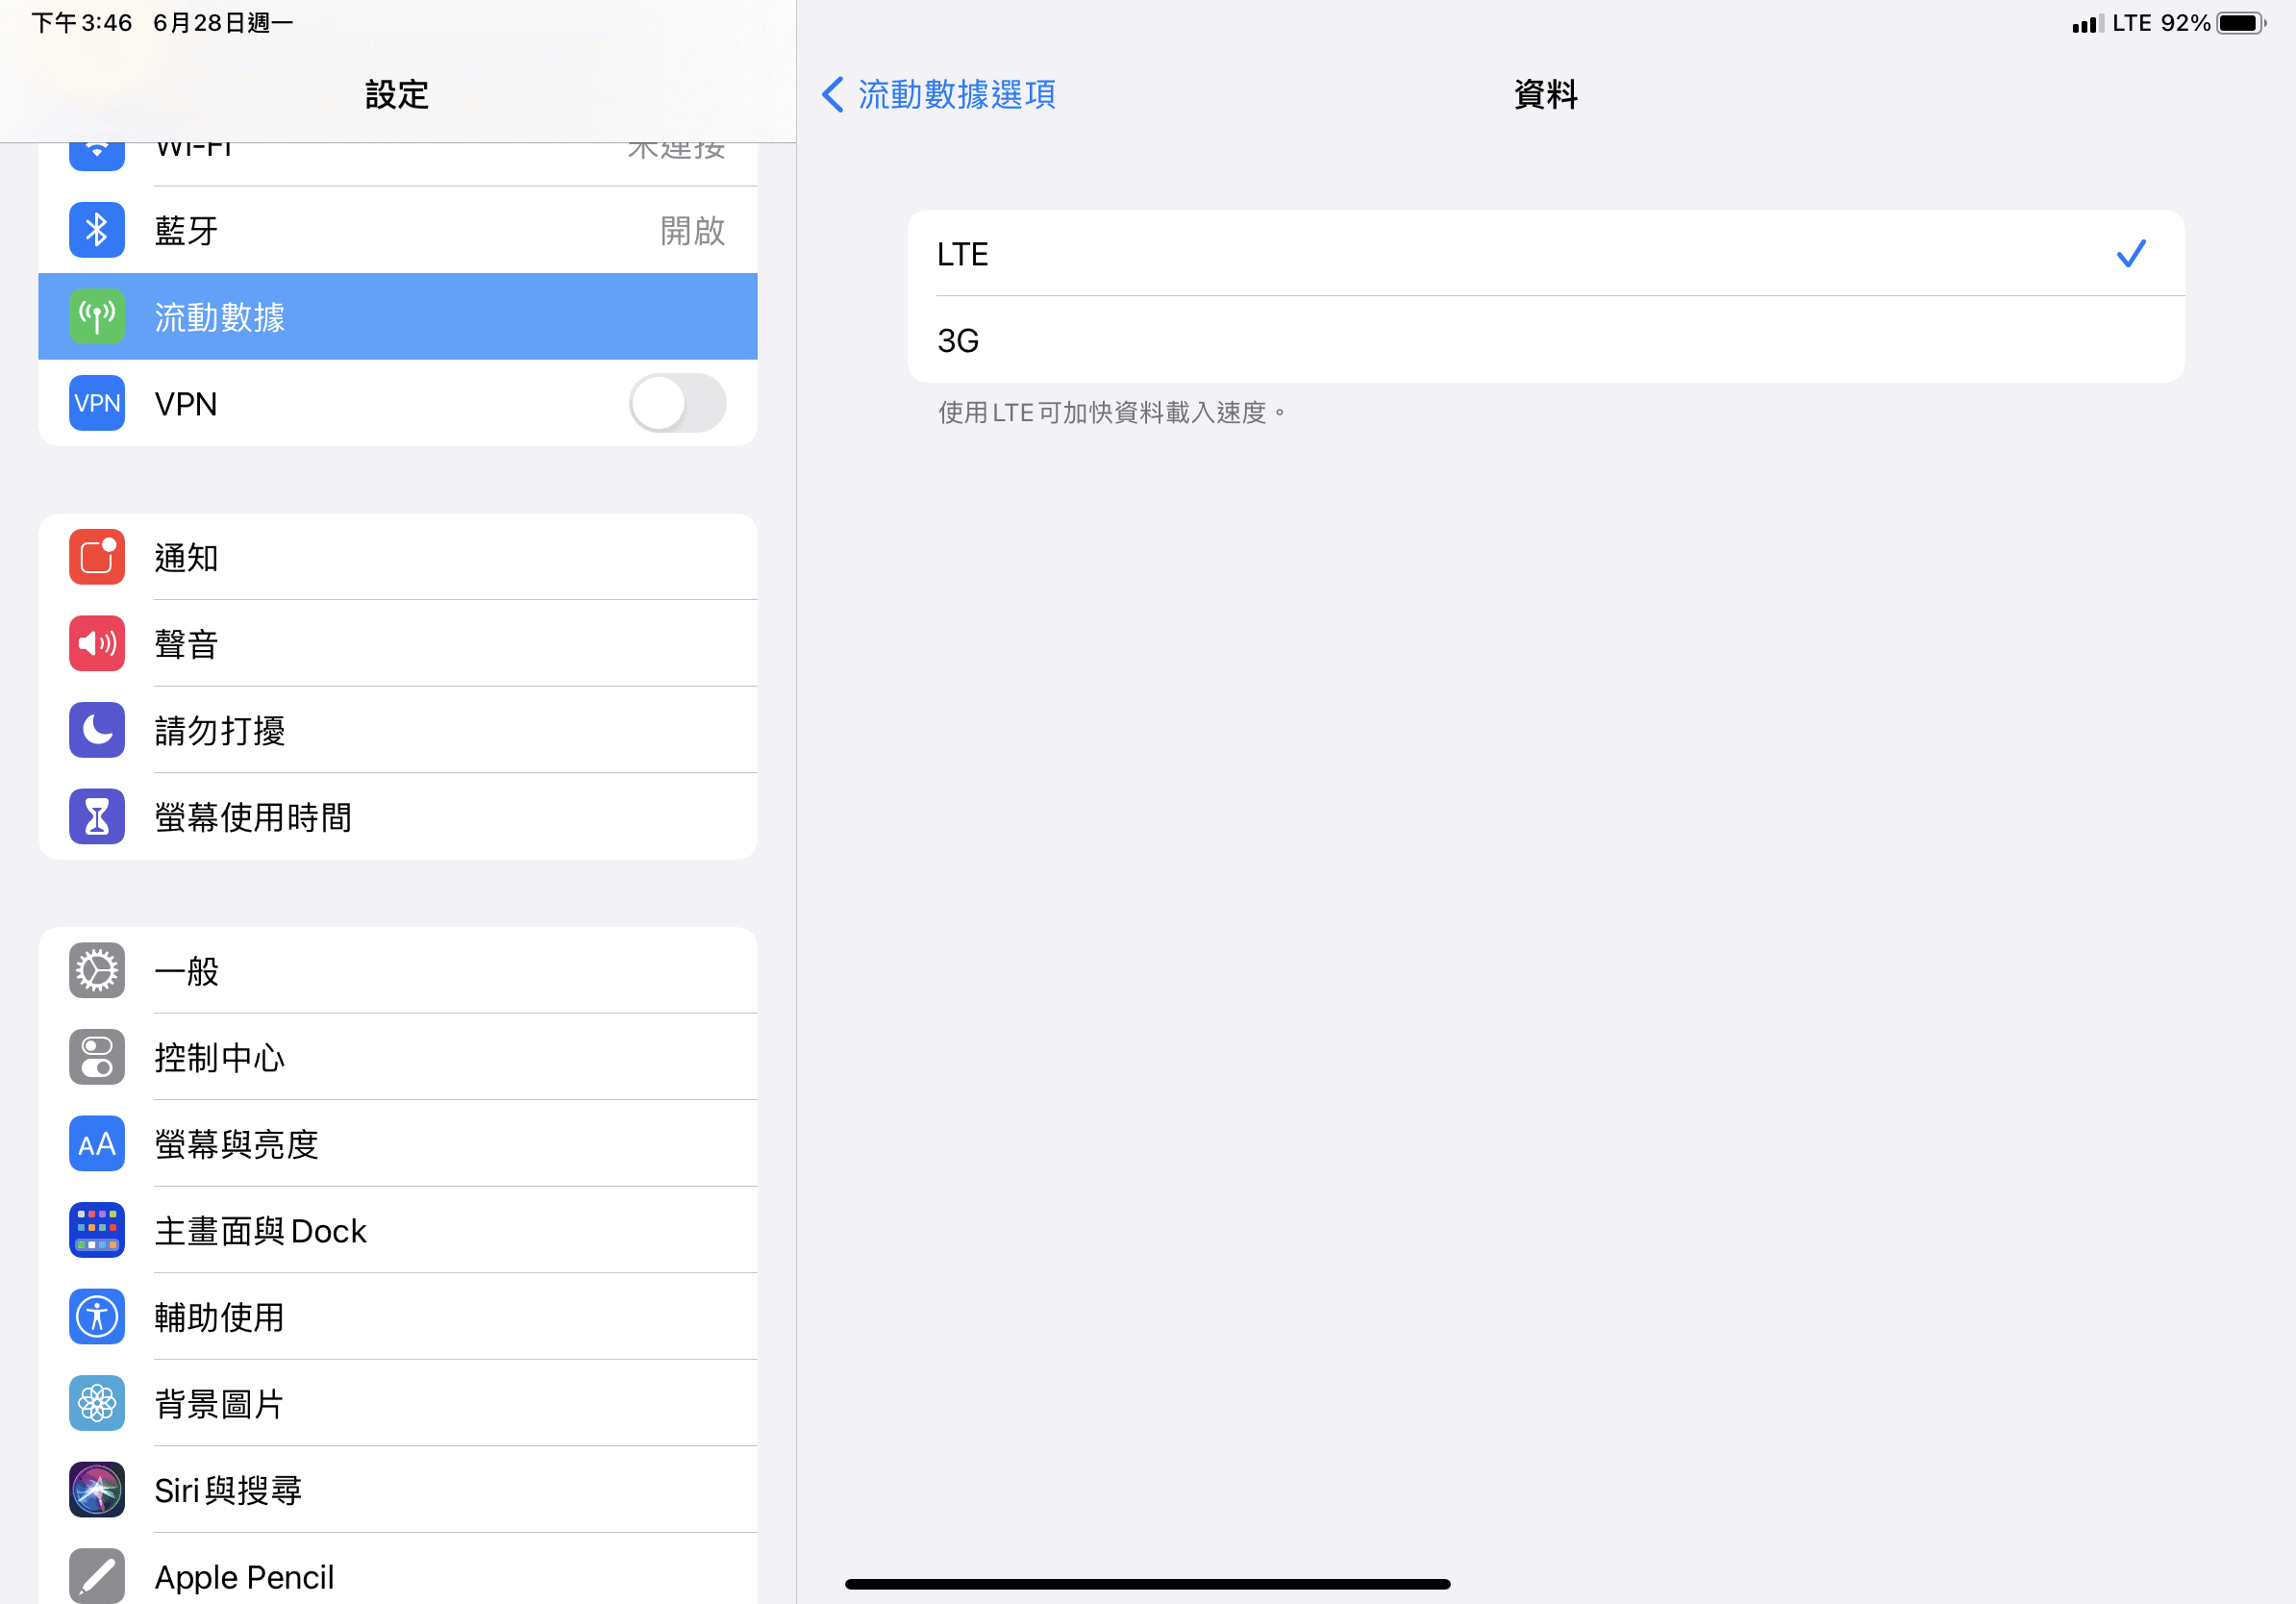The image size is (2296, 1604).
Task: Tap the green cellular data antenna icon
Action: click(x=97, y=317)
